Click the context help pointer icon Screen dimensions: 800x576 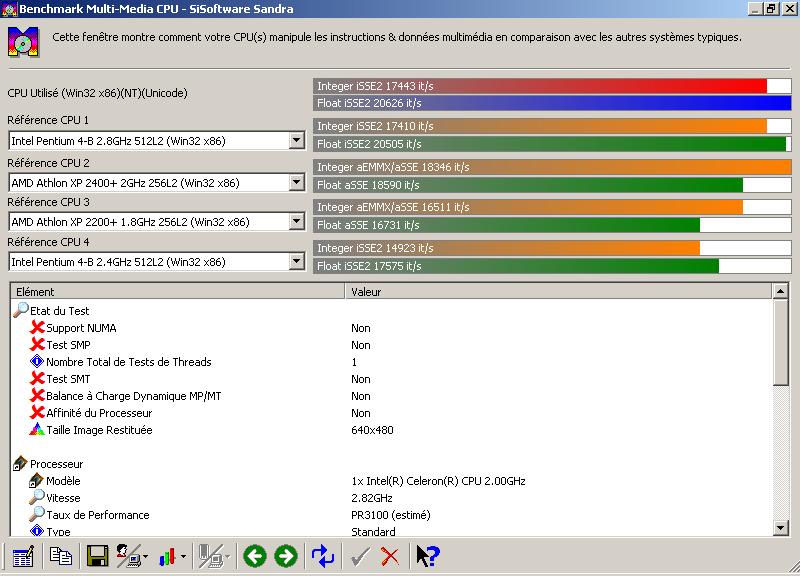428,556
